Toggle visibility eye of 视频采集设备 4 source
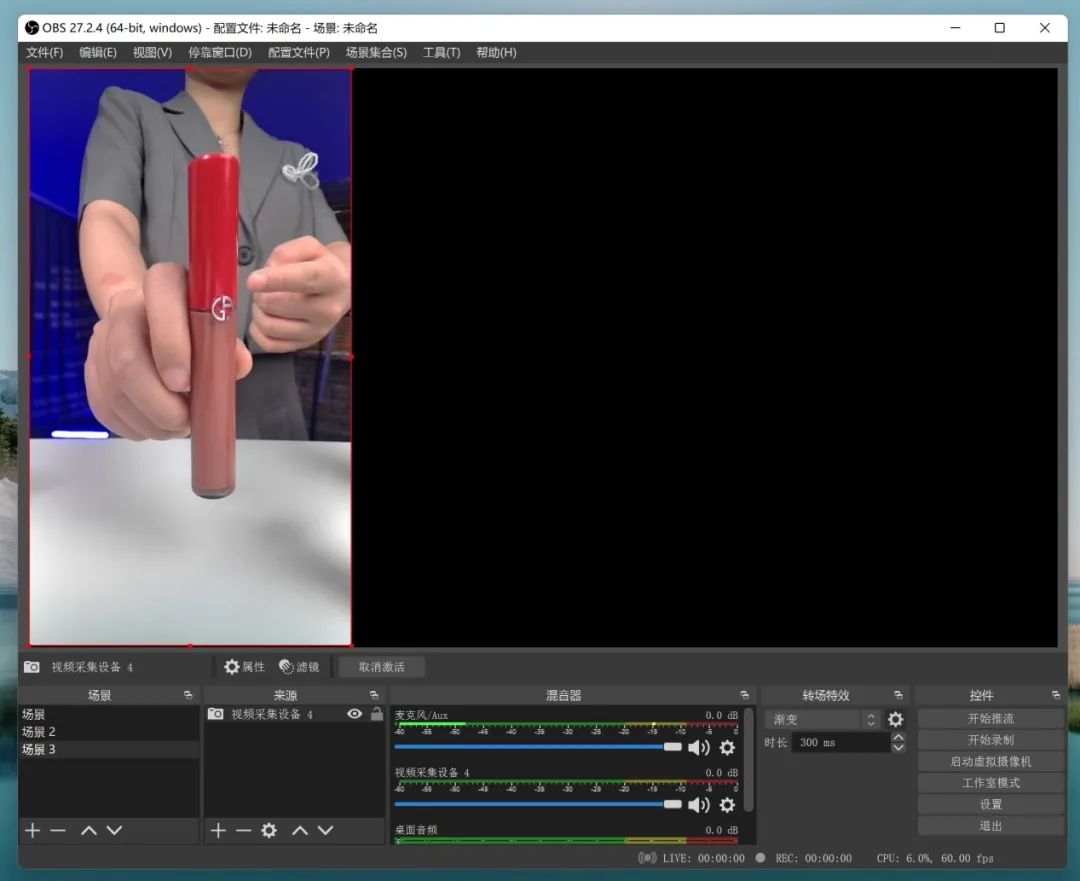 [355, 714]
